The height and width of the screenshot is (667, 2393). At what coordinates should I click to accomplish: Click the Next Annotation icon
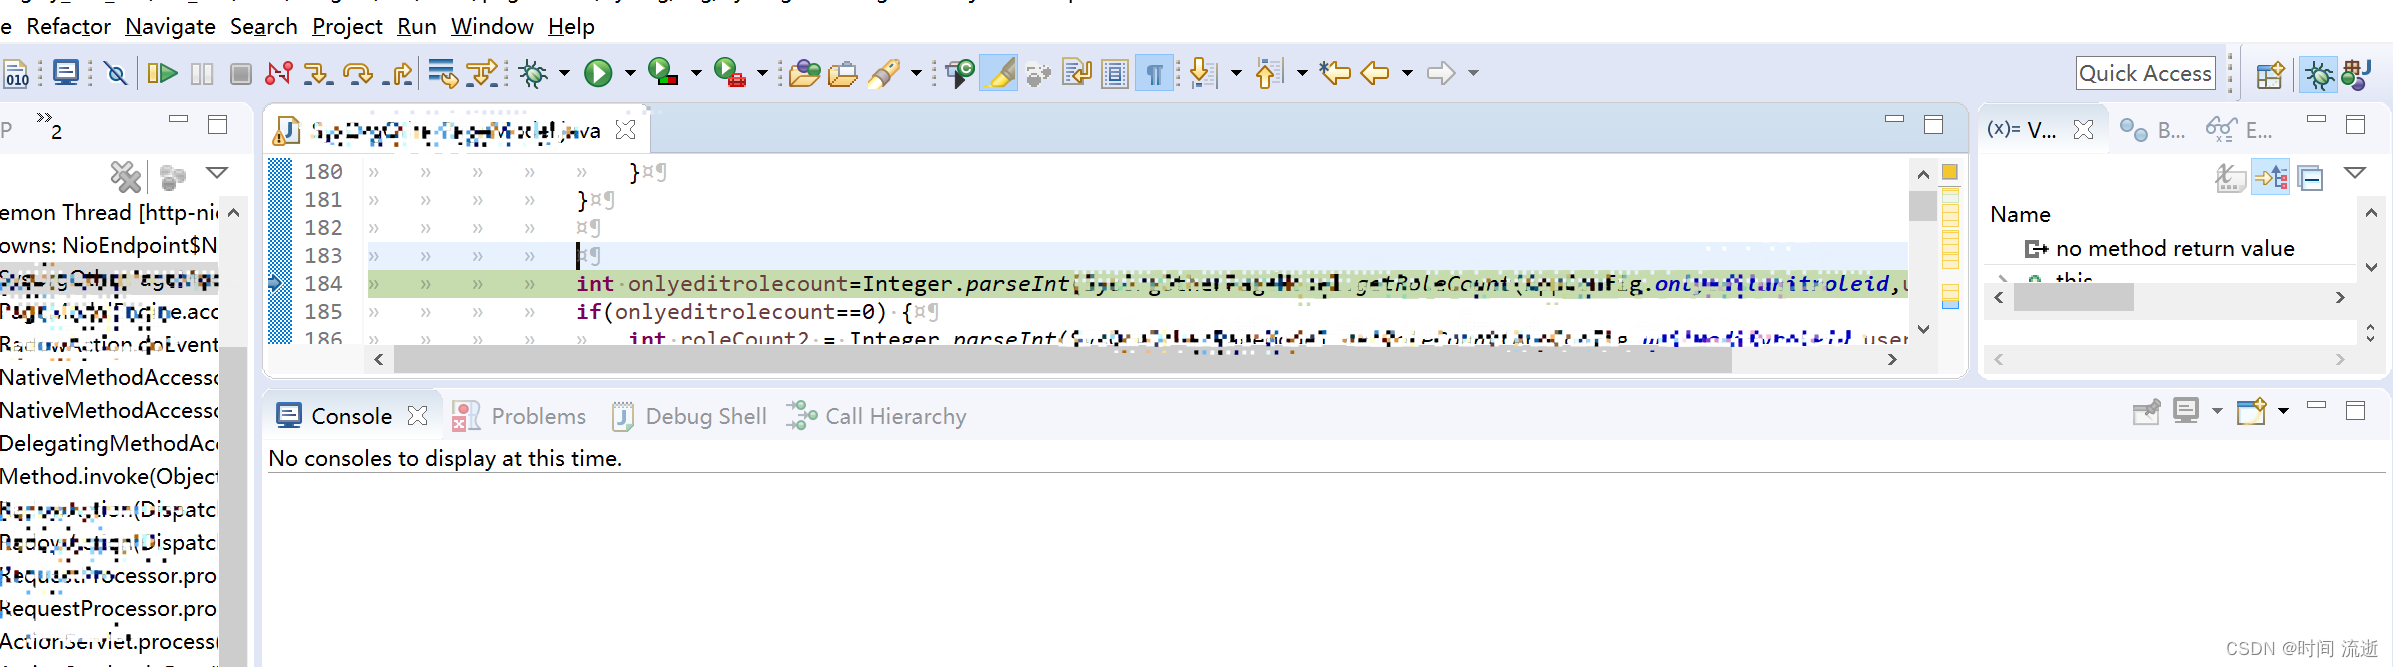(1204, 73)
